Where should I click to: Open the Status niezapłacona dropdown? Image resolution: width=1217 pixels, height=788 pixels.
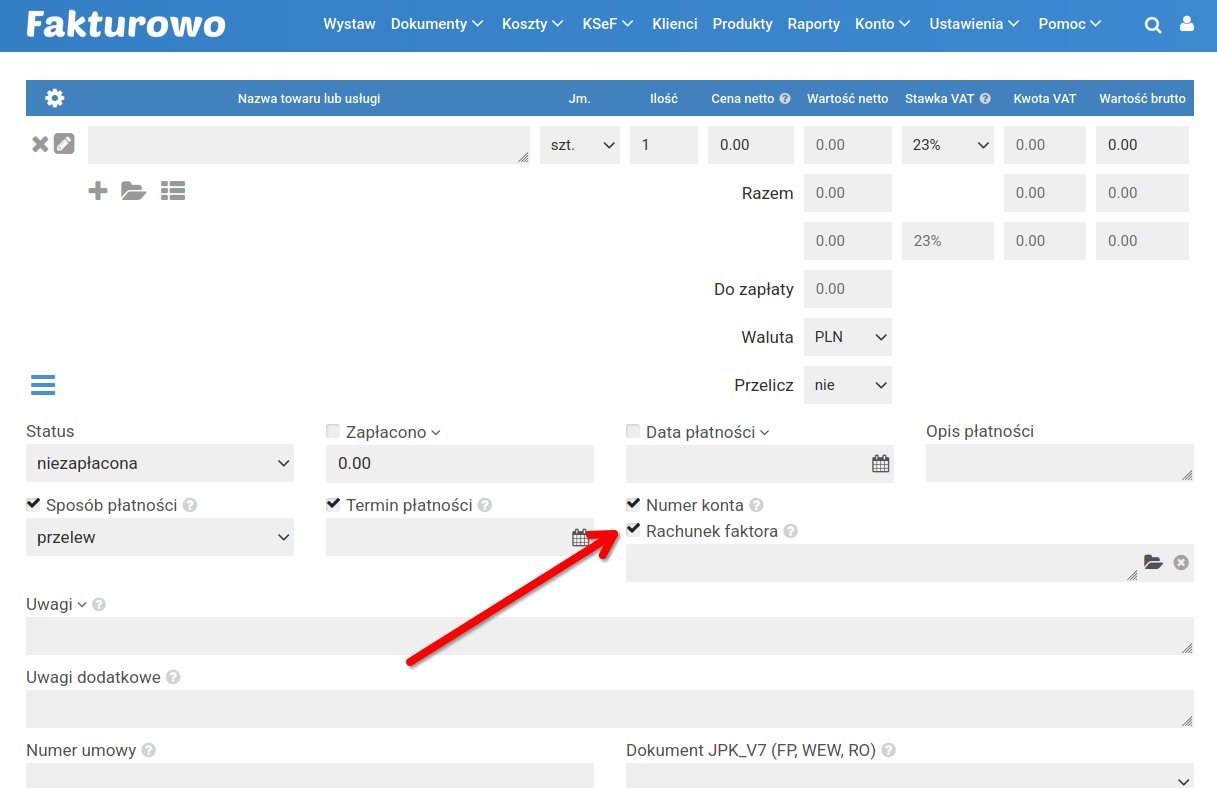(160, 463)
